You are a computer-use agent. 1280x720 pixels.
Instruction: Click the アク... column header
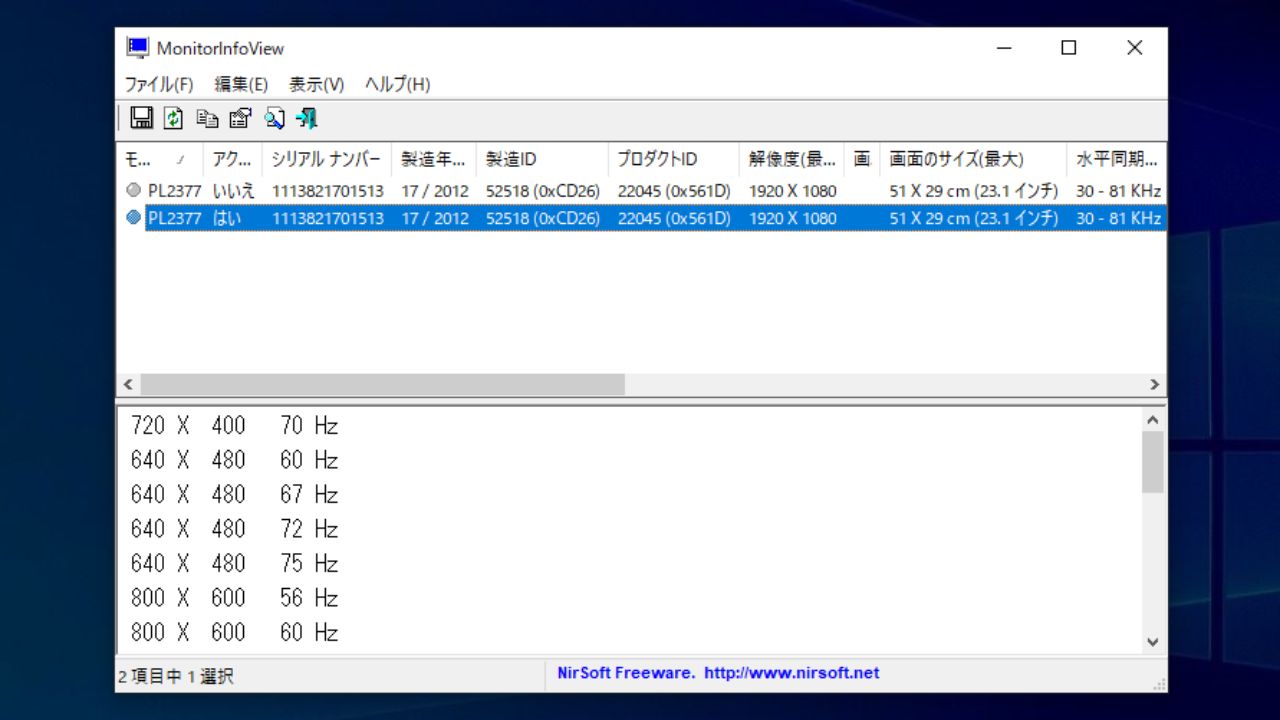(x=232, y=159)
